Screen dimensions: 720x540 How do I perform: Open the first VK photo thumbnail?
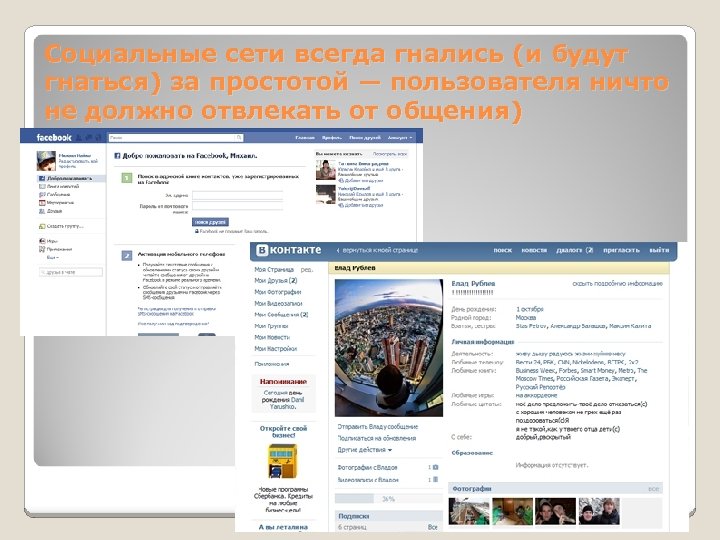469,512
